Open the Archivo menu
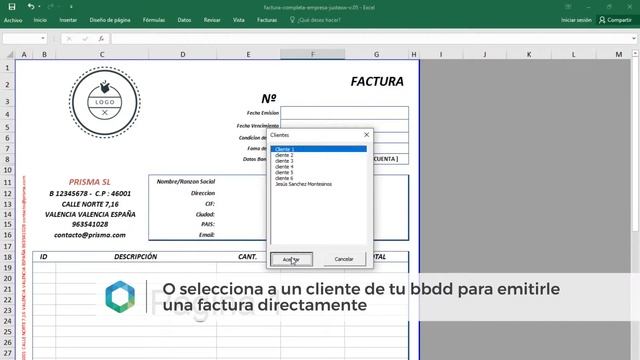This screenshot has height=360, width=640. point(13,20)
